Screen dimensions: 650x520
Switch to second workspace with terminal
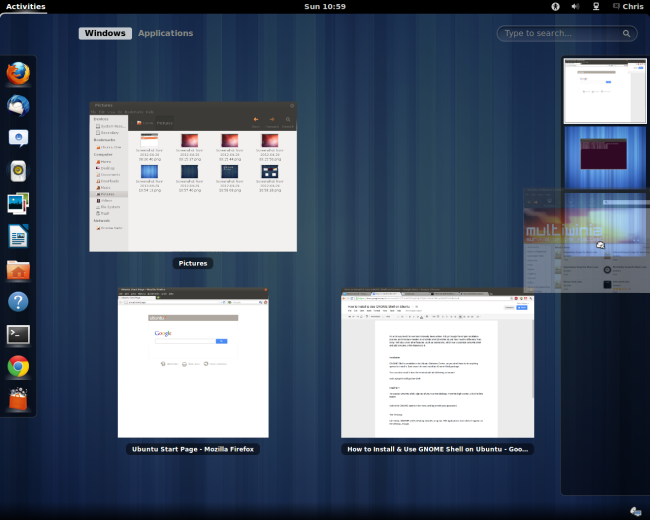click(x=605, y=156)
